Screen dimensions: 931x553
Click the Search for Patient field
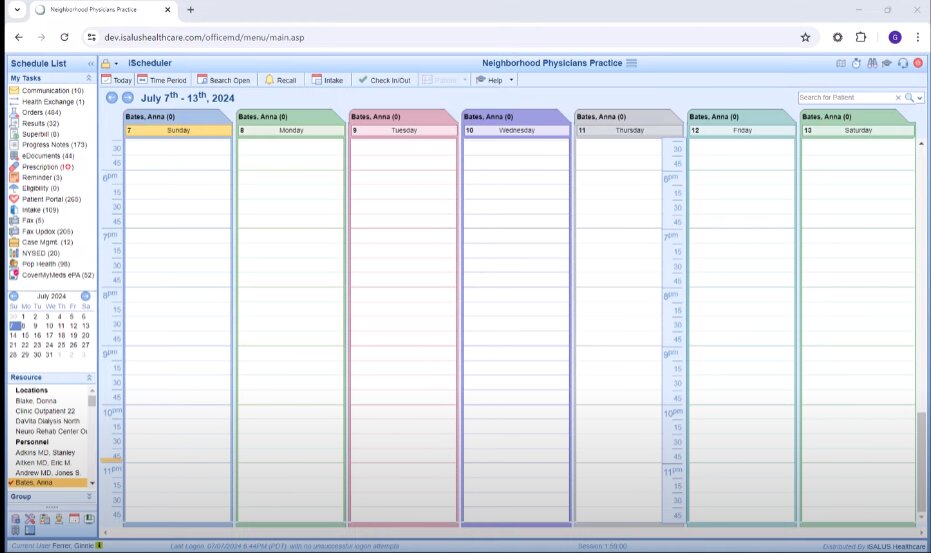coord(850,98)
